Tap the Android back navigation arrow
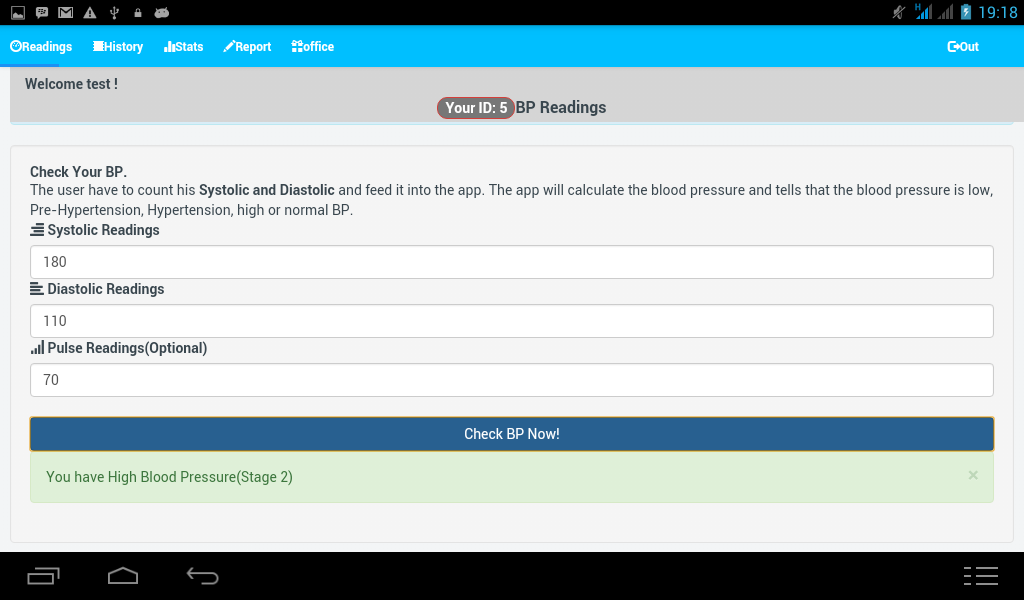This screenshot has width=1024, height=600. point(202,576)
